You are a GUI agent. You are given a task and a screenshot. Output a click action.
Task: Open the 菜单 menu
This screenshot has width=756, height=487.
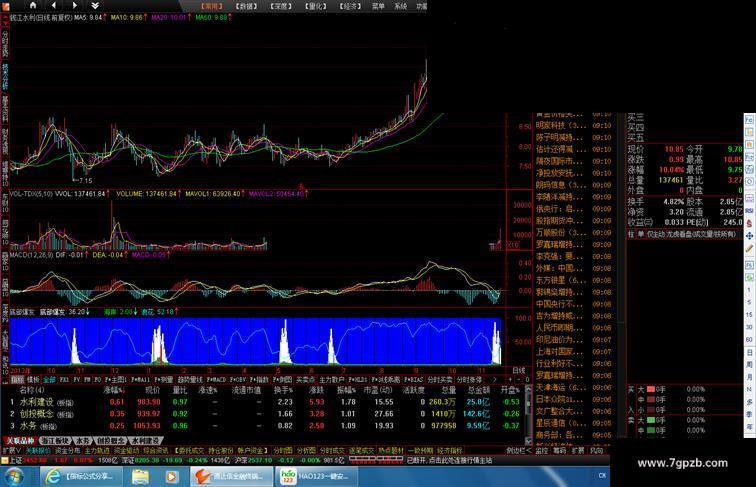point(378,6)
